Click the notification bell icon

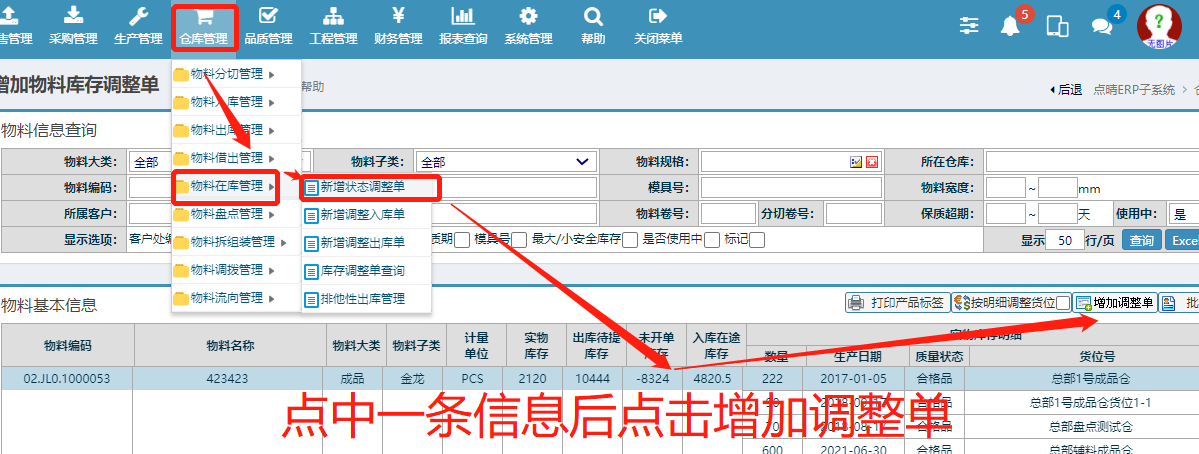(1010, 27)
